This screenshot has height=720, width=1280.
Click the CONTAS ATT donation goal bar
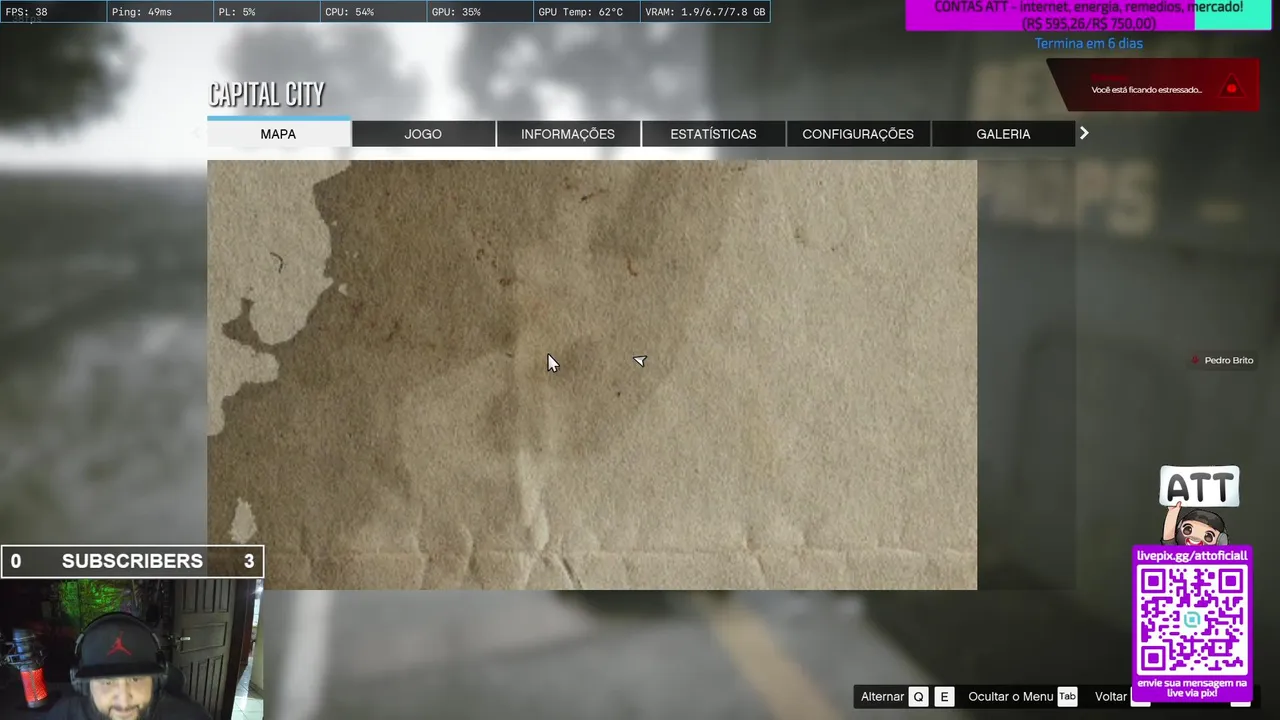pos(1089,15)
